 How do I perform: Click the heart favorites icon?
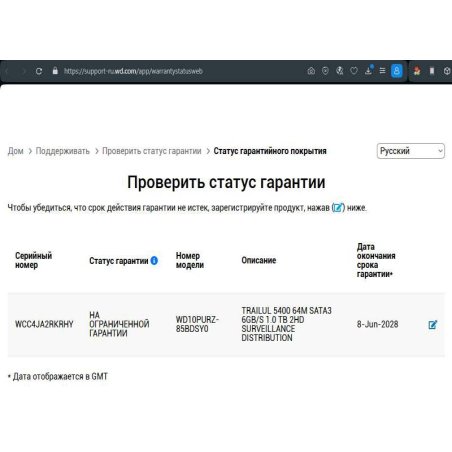354,71
